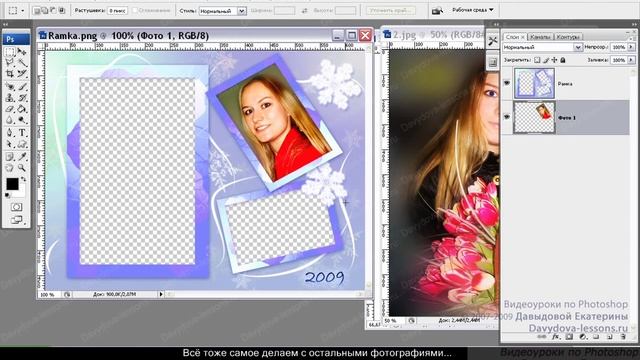Screen dimensions: 640x360
Task: Choose Subtract from Selection mode
Action: (x=53, y=11)
